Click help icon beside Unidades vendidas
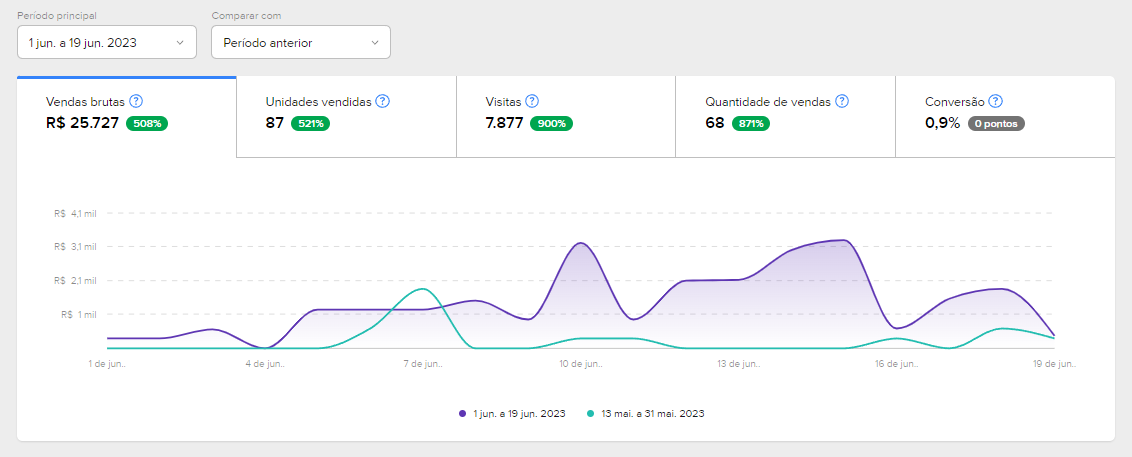Image resolution: width=1132 pixels, height=457 pixels. 382,101
